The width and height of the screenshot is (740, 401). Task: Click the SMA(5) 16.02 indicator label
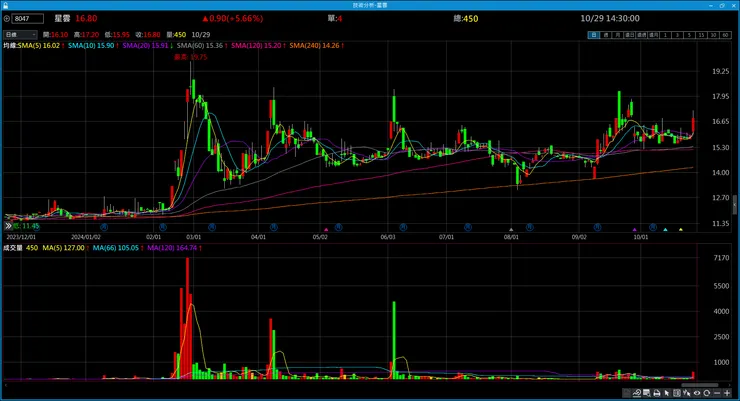[x=41, y=46]
